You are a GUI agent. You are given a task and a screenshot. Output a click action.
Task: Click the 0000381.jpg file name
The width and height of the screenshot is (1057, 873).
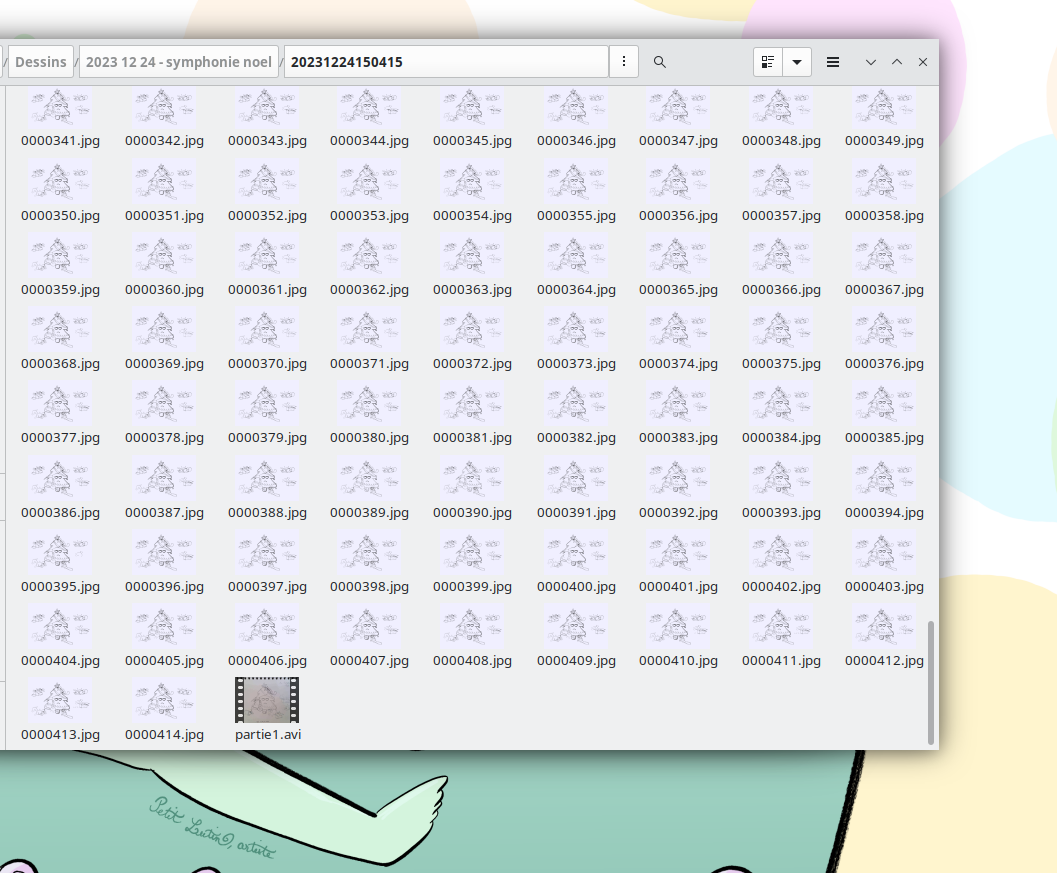click(472, 438)
